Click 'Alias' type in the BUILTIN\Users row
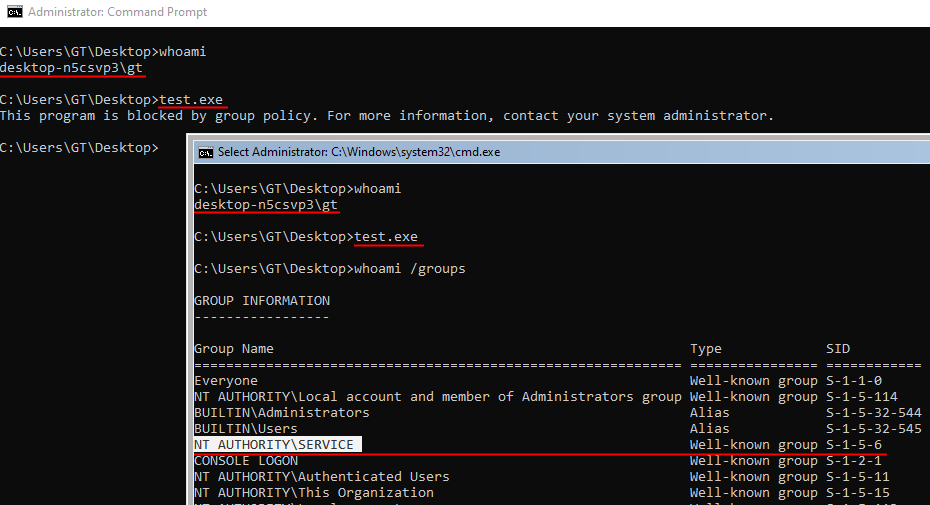Viewport: 930px width, 505px height. point(709,429)
